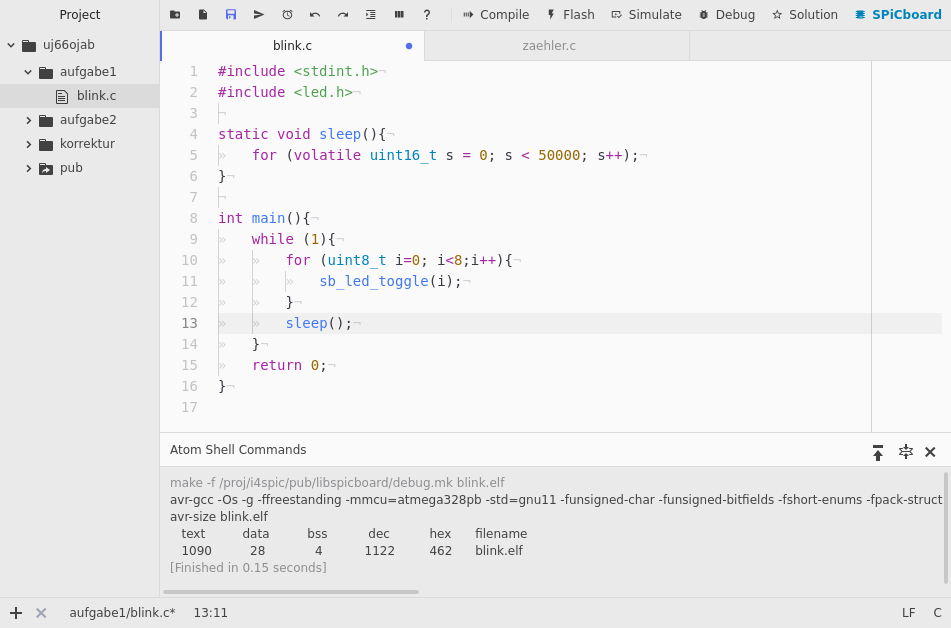Start the Simulate action
Image resolution: width=951 pixels, height=628 pixels.
tap(646, 15)
